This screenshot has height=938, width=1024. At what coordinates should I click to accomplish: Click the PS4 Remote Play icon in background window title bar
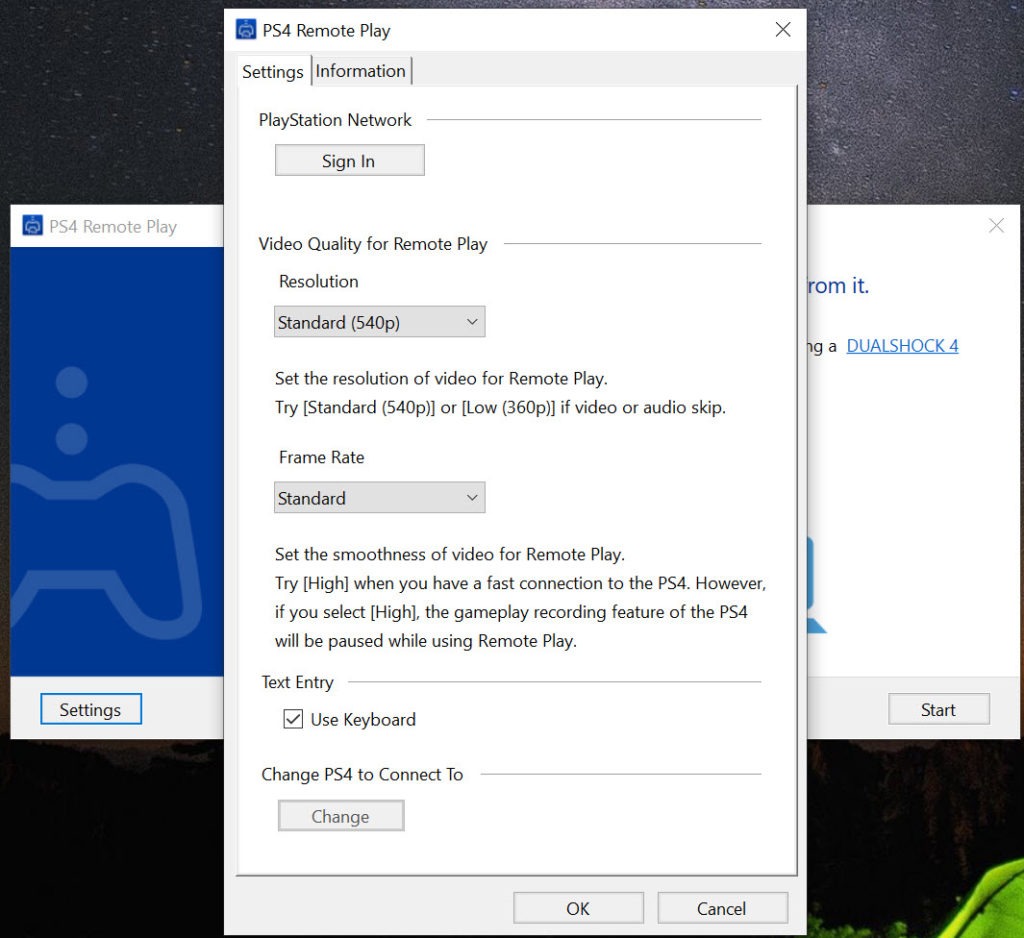click(33, 225)
